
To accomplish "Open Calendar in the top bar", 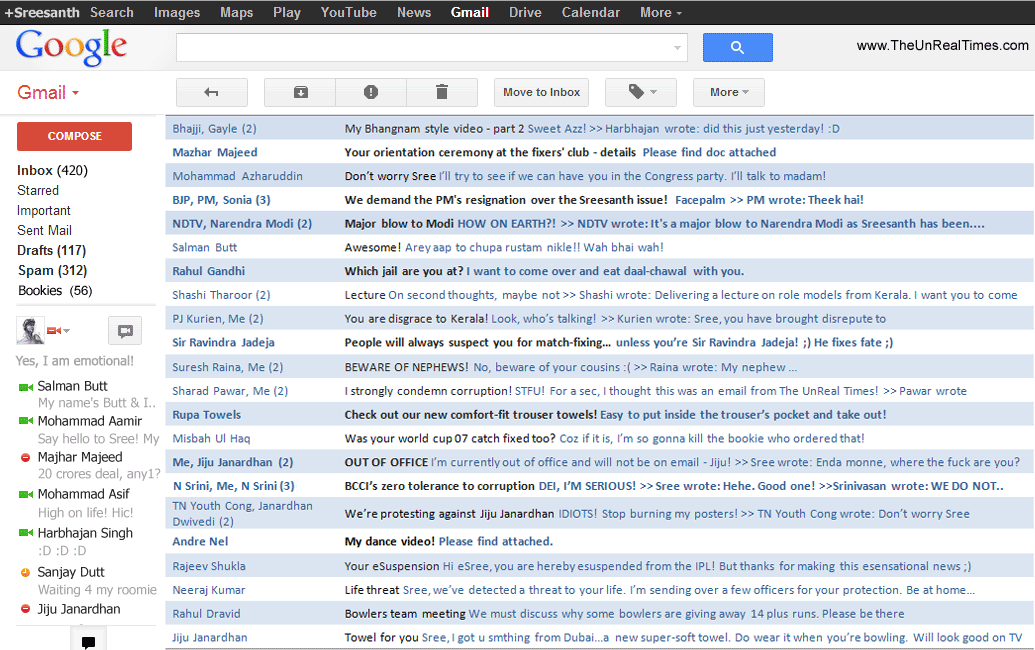I will coord(591,13).
